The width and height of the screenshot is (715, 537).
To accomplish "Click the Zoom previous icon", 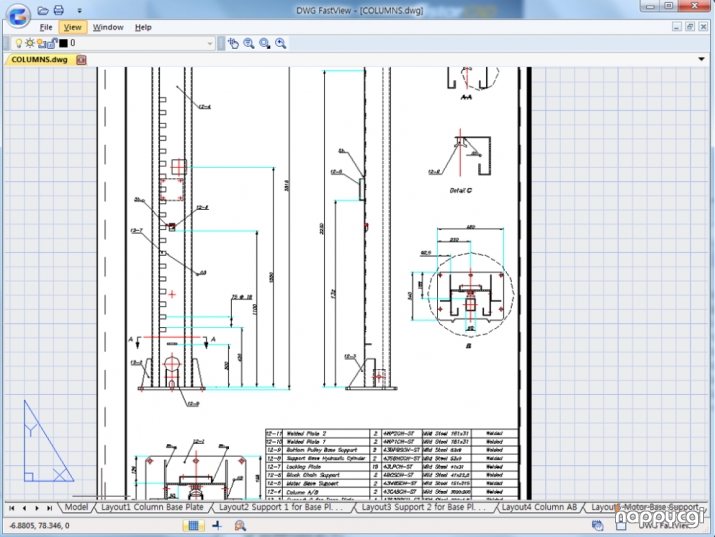I will click(280, 43).
